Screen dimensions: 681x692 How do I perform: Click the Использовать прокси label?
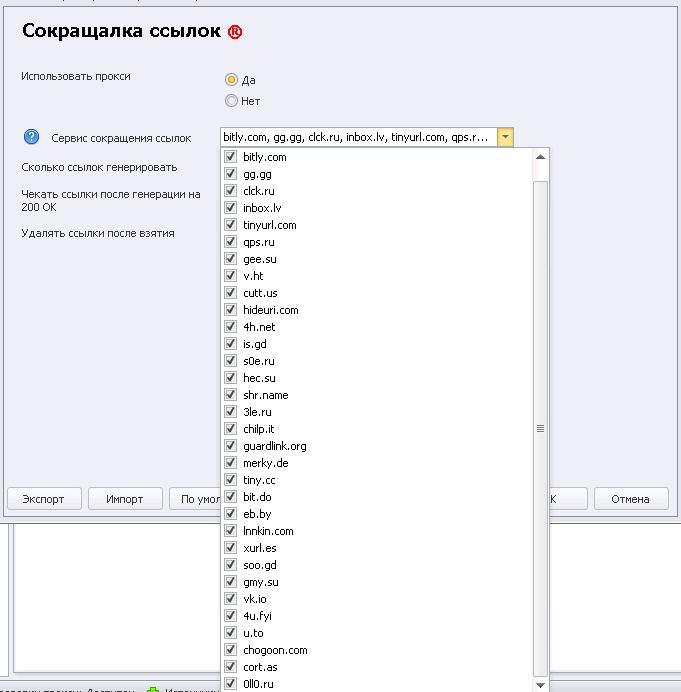[76, 76]
